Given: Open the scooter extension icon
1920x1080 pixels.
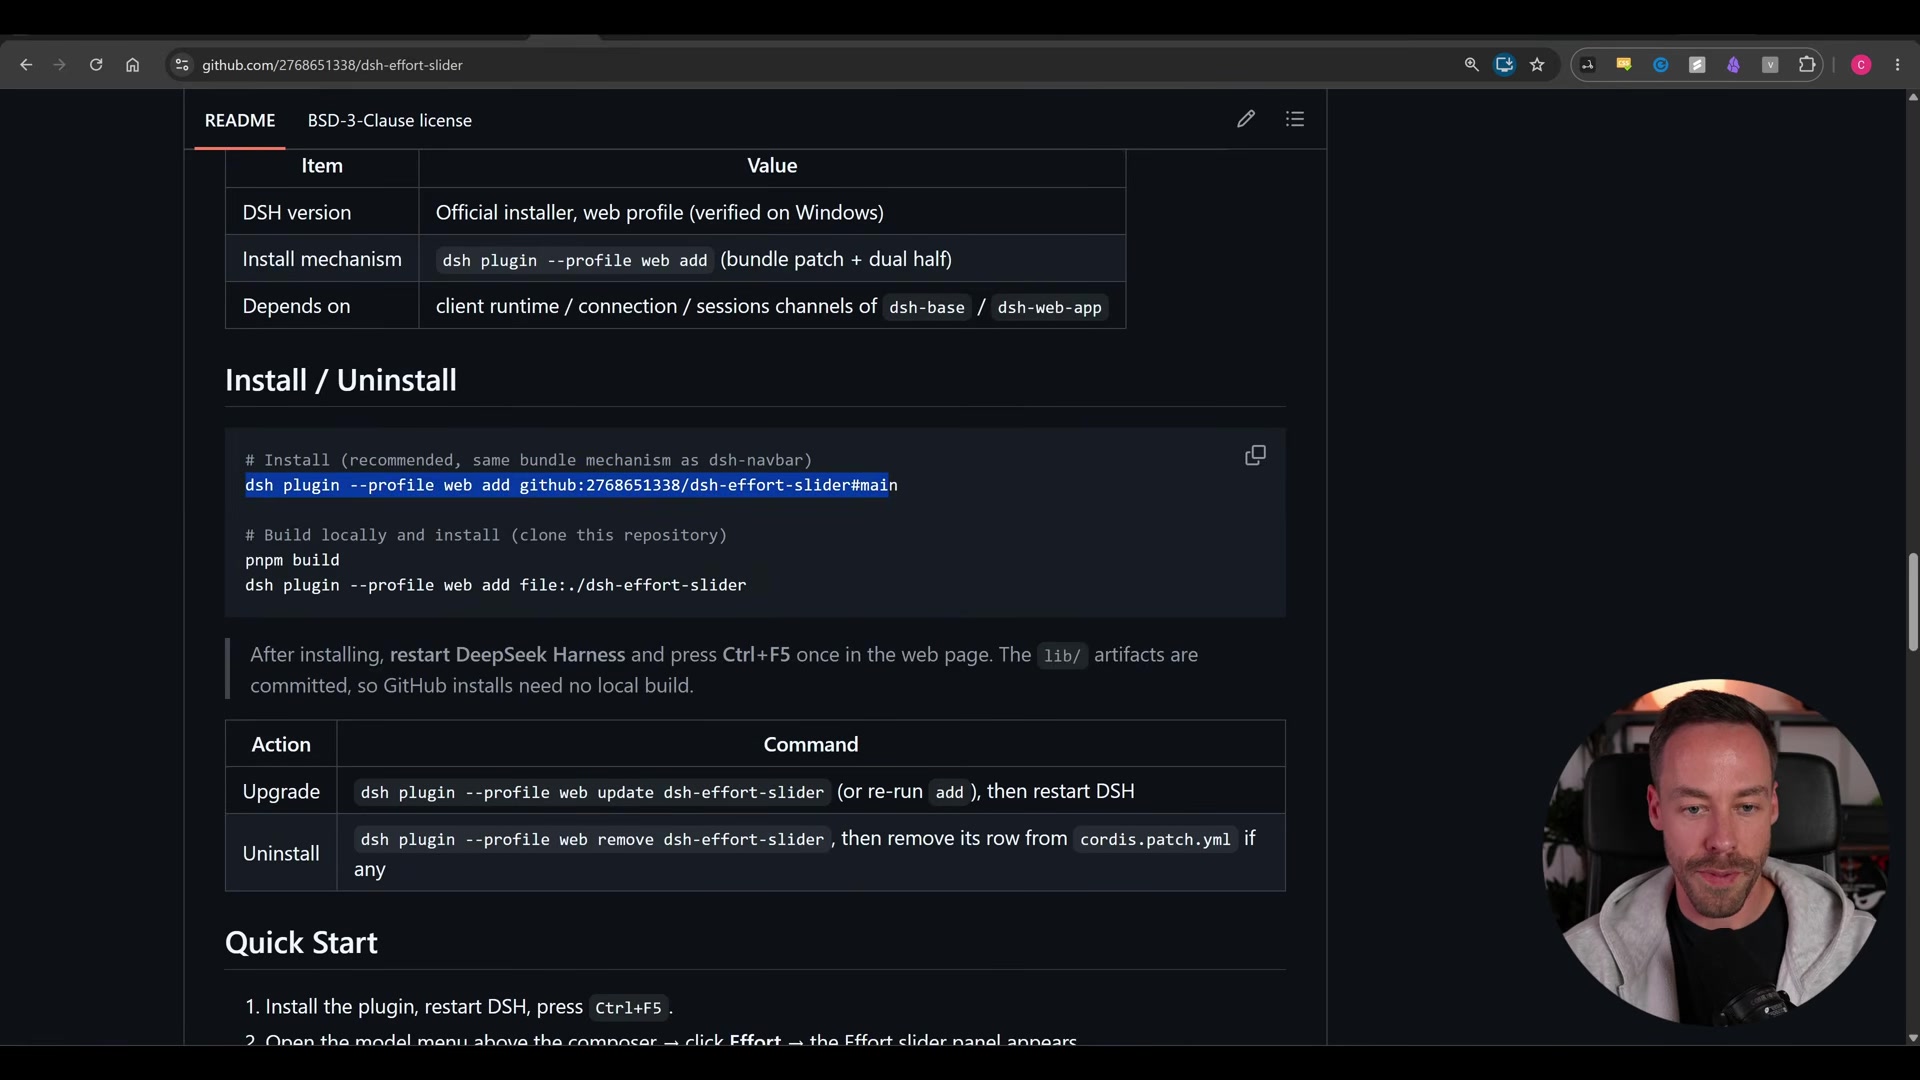Looking at the screenshot, I should pyautogui.click(x=1588, y=65).
